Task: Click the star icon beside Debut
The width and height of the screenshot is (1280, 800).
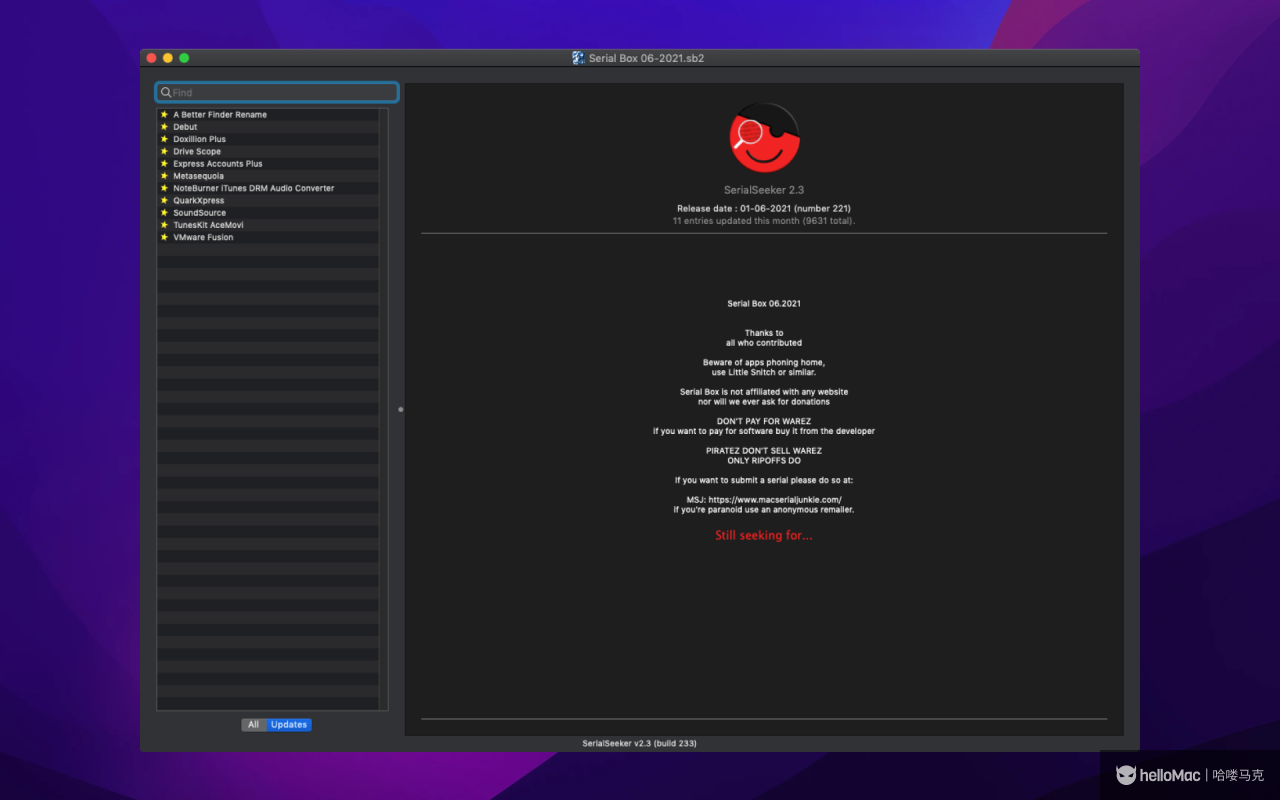Action: click(164, 127)
